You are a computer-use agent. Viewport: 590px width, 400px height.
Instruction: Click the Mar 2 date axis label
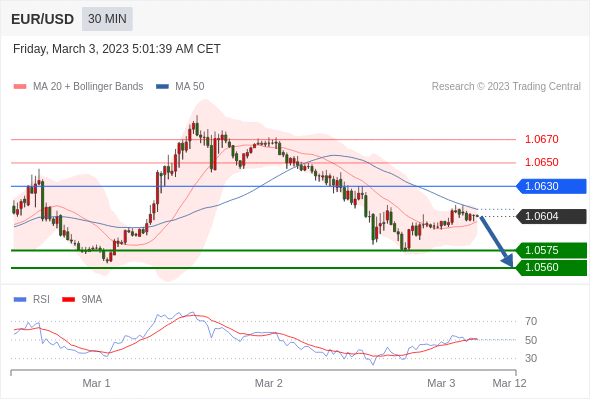tap(269, 383)
